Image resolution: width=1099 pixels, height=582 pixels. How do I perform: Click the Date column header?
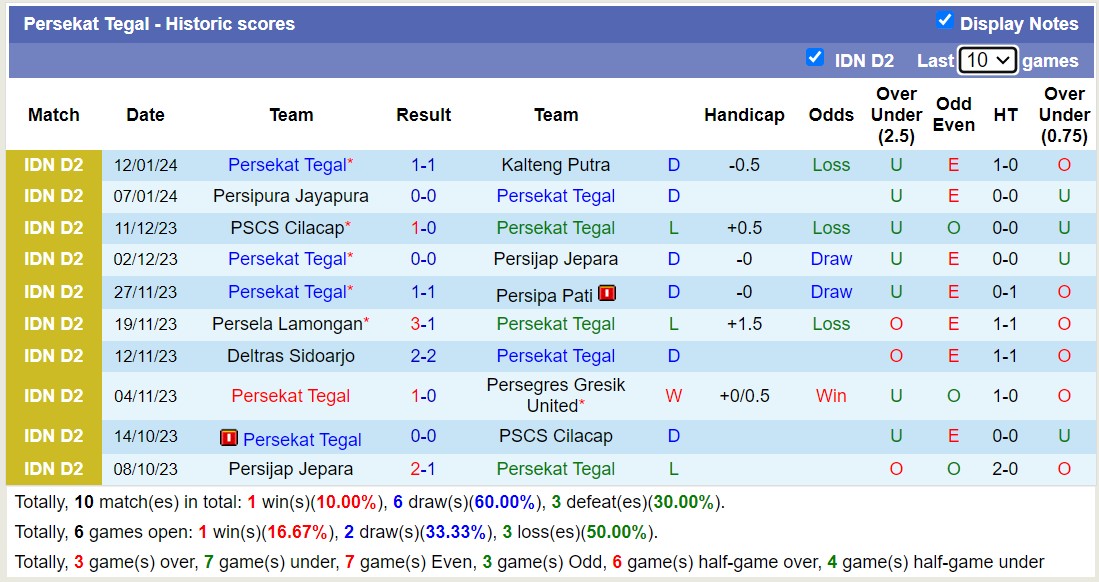(145, 114)
